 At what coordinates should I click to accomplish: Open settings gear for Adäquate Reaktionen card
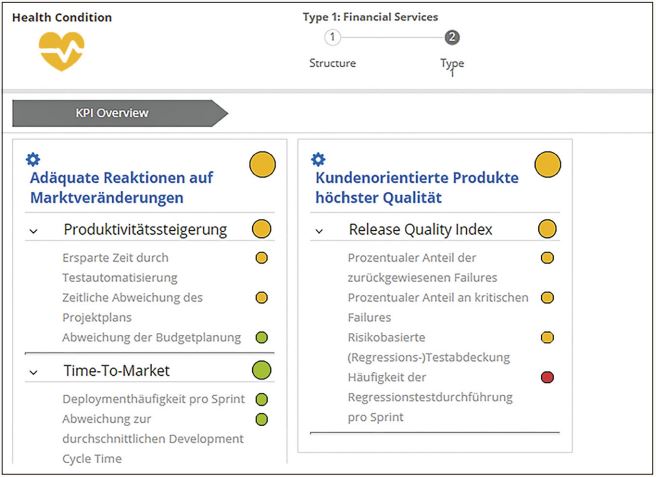point(33,159)
